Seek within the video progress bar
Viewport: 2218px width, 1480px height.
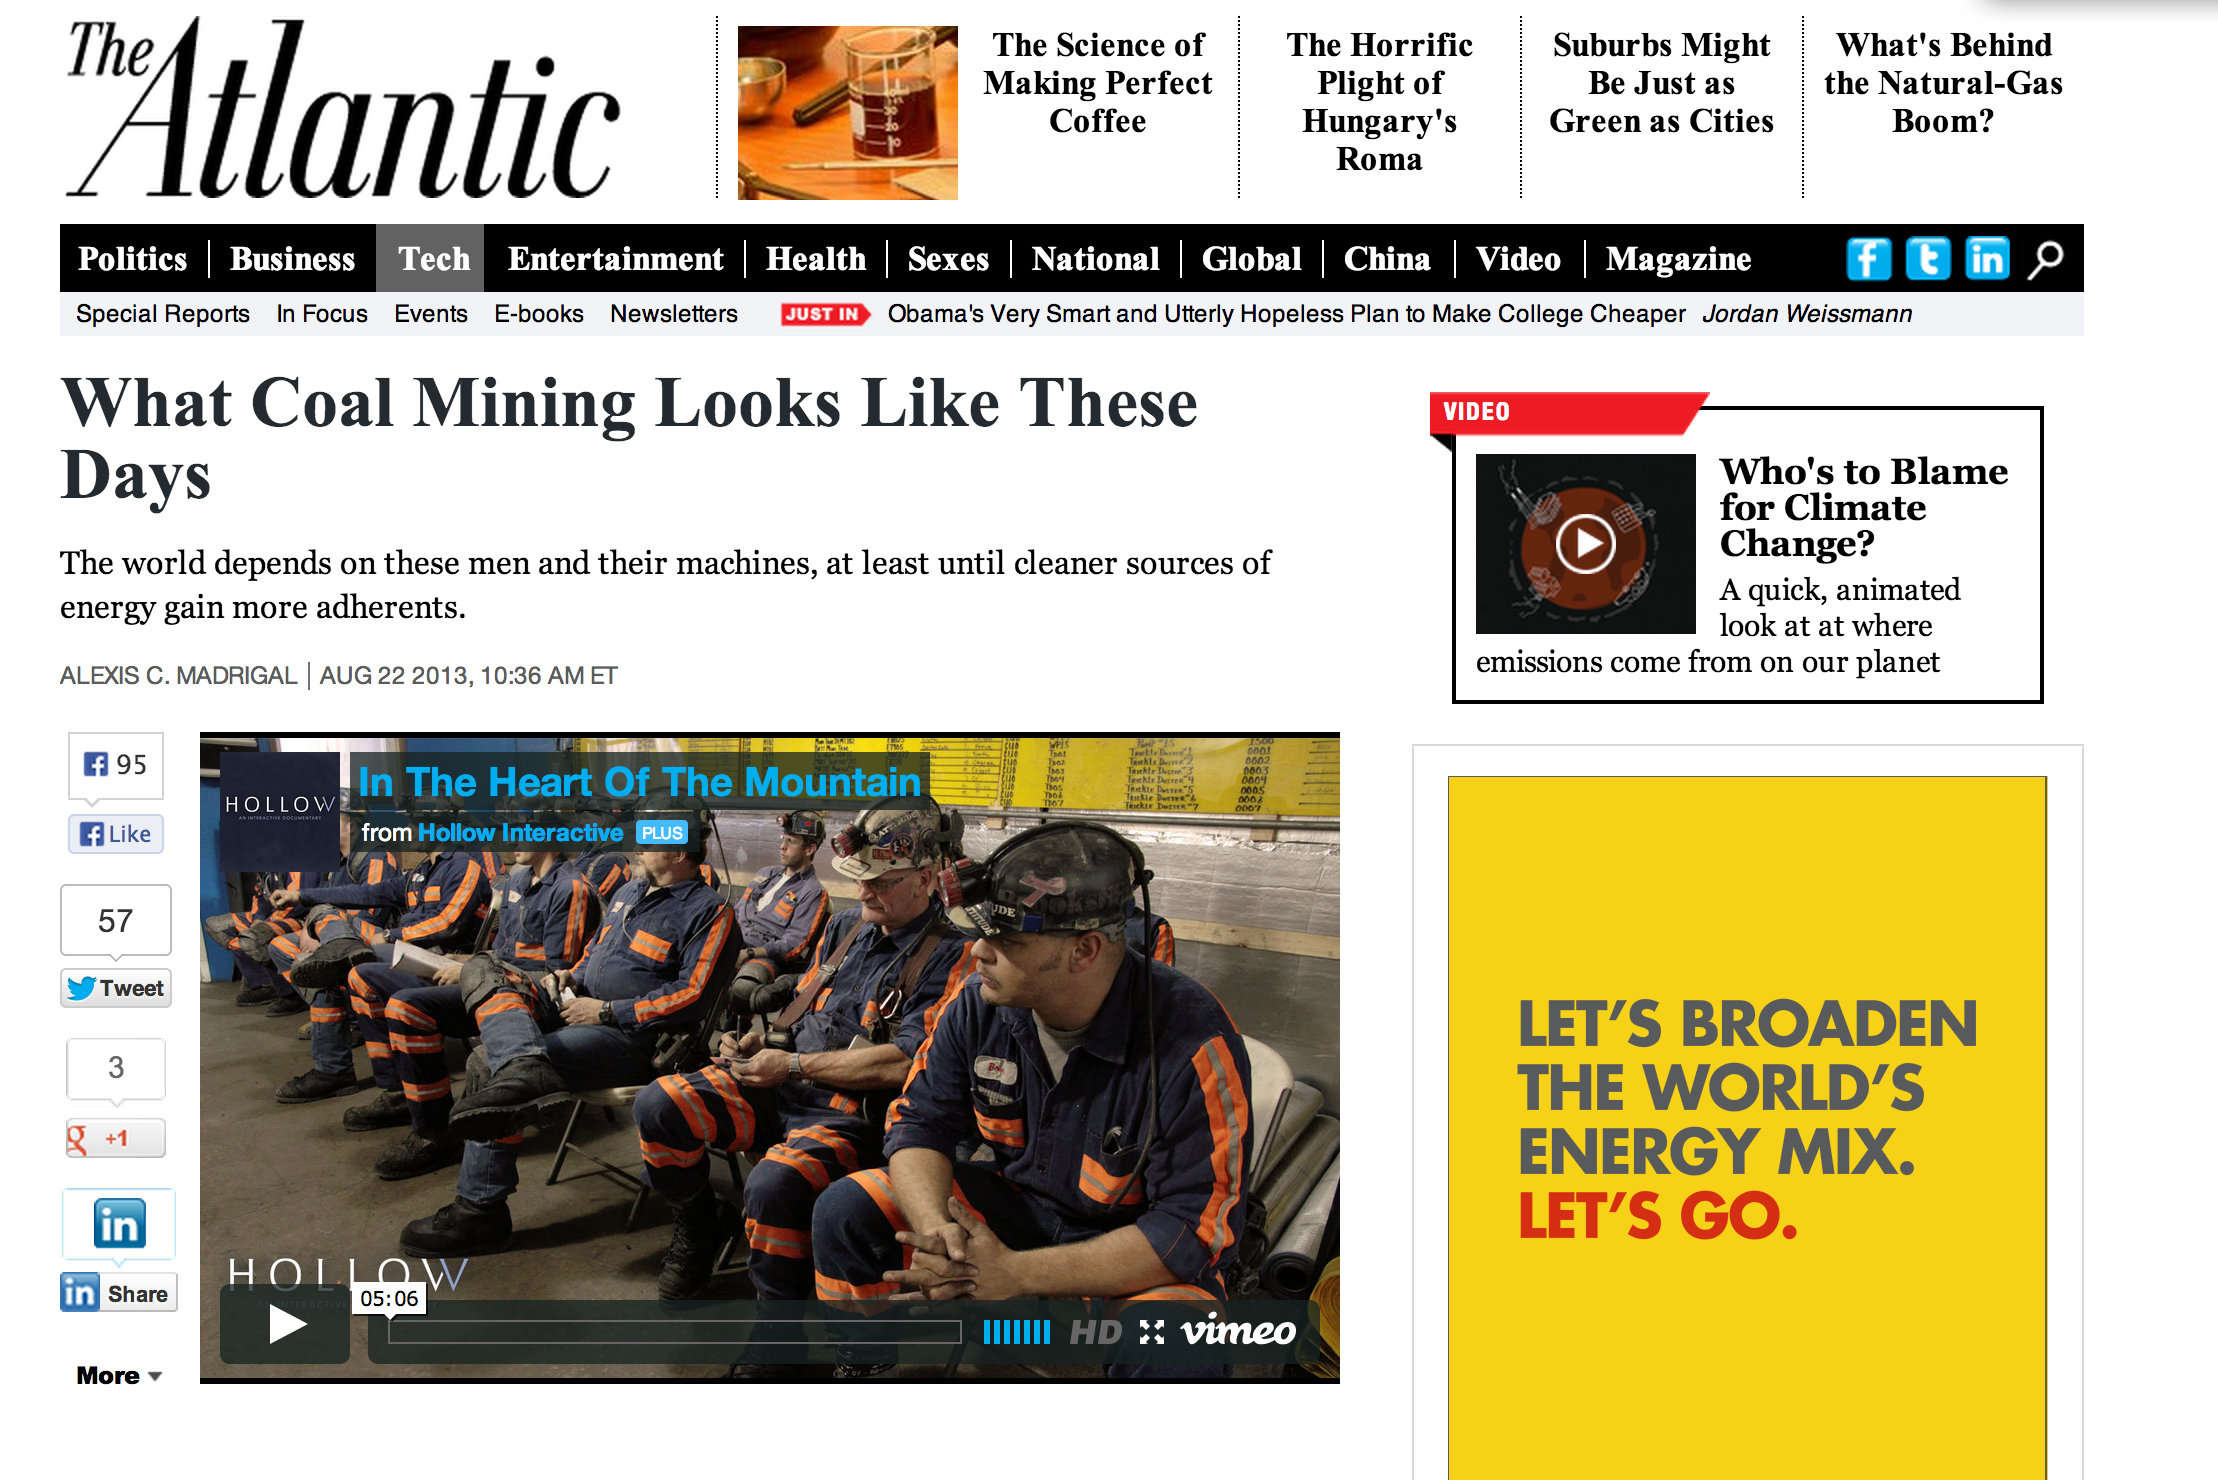(675, 1332)
